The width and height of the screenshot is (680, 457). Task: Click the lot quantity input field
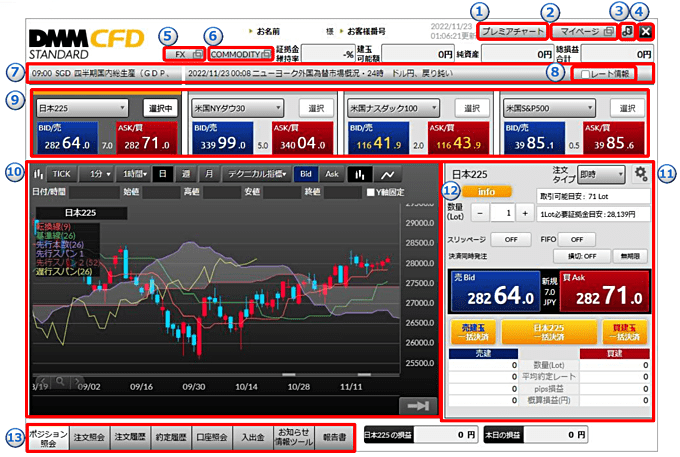coord(503,213)
